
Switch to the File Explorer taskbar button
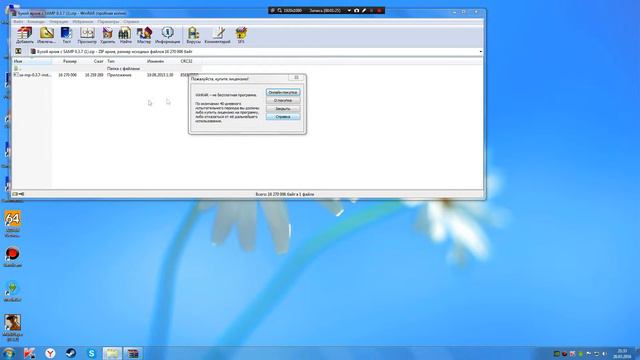[112, 353]
